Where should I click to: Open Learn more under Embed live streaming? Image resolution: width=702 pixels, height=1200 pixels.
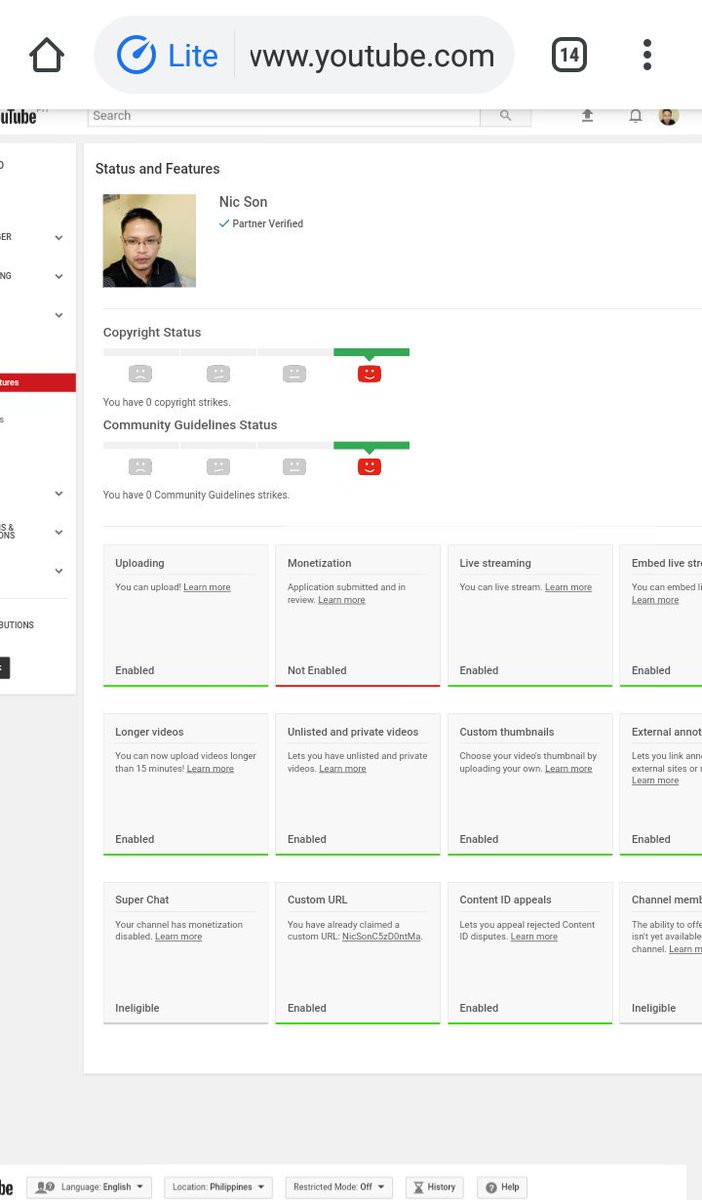655,600
